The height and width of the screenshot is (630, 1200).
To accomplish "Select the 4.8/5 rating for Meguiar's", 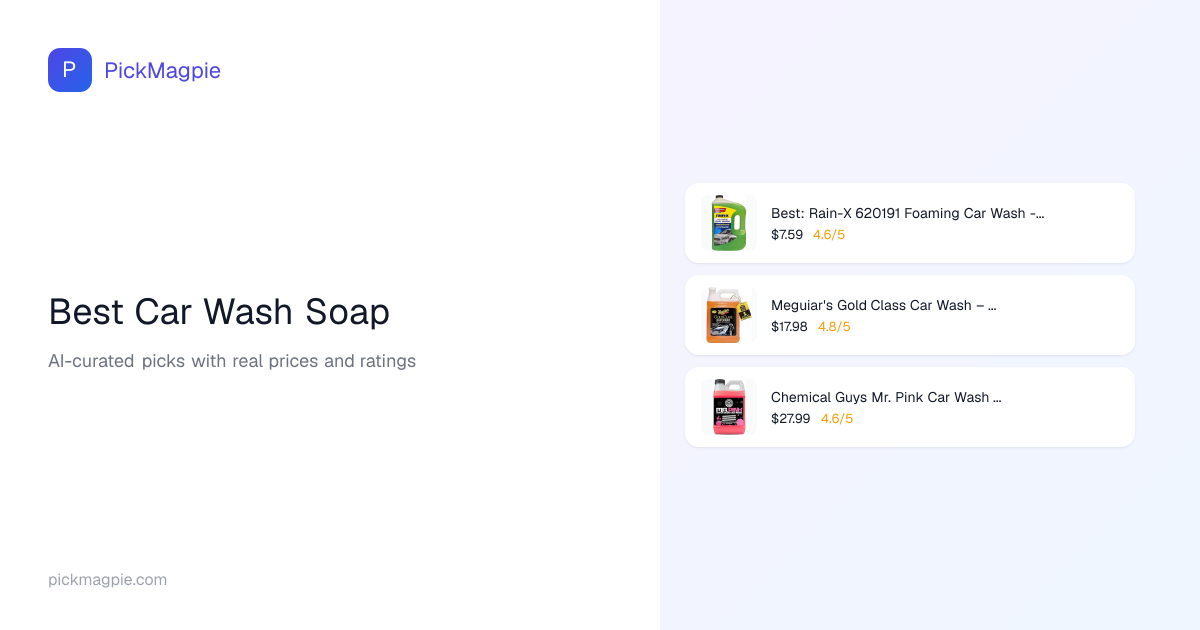I will point(834,327).
